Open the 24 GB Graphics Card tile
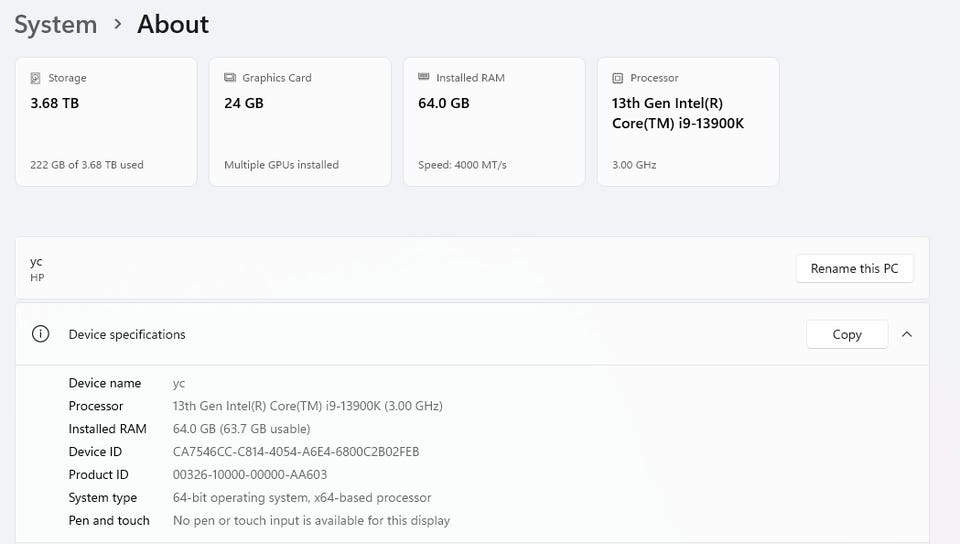The width and height of the screenshot is (960, 544). pyautogui.click(x=300, y=122)
